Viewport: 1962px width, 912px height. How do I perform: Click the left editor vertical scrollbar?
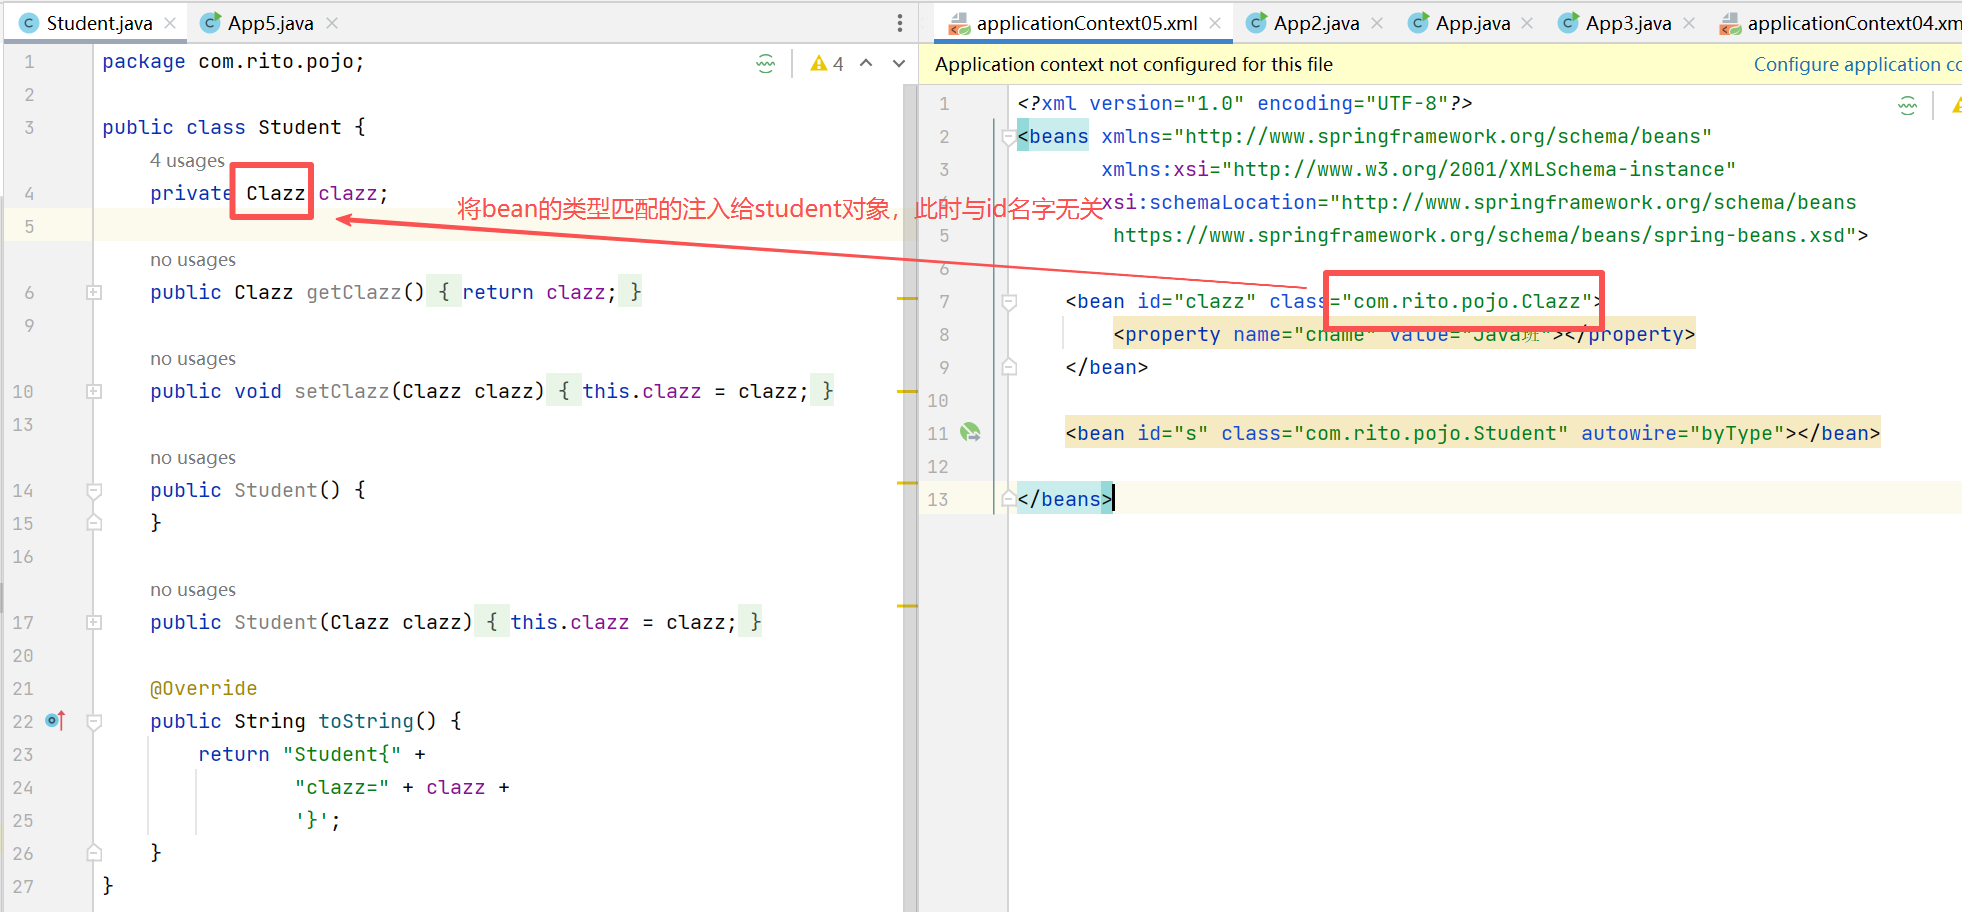point(910,497)
